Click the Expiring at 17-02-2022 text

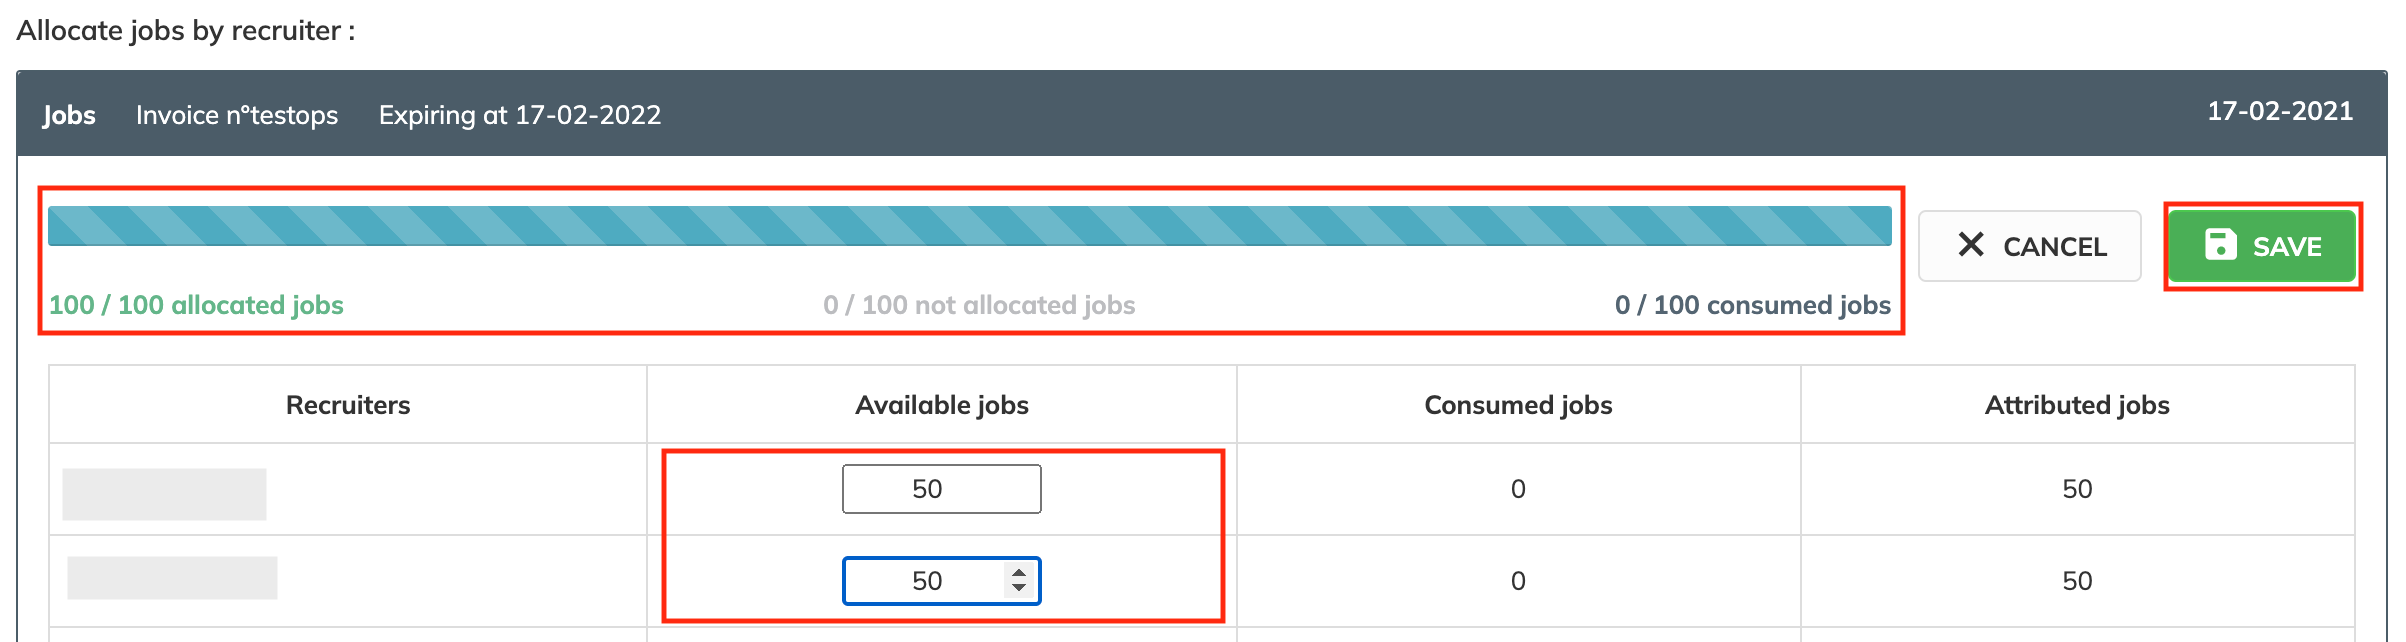point(519,115)
